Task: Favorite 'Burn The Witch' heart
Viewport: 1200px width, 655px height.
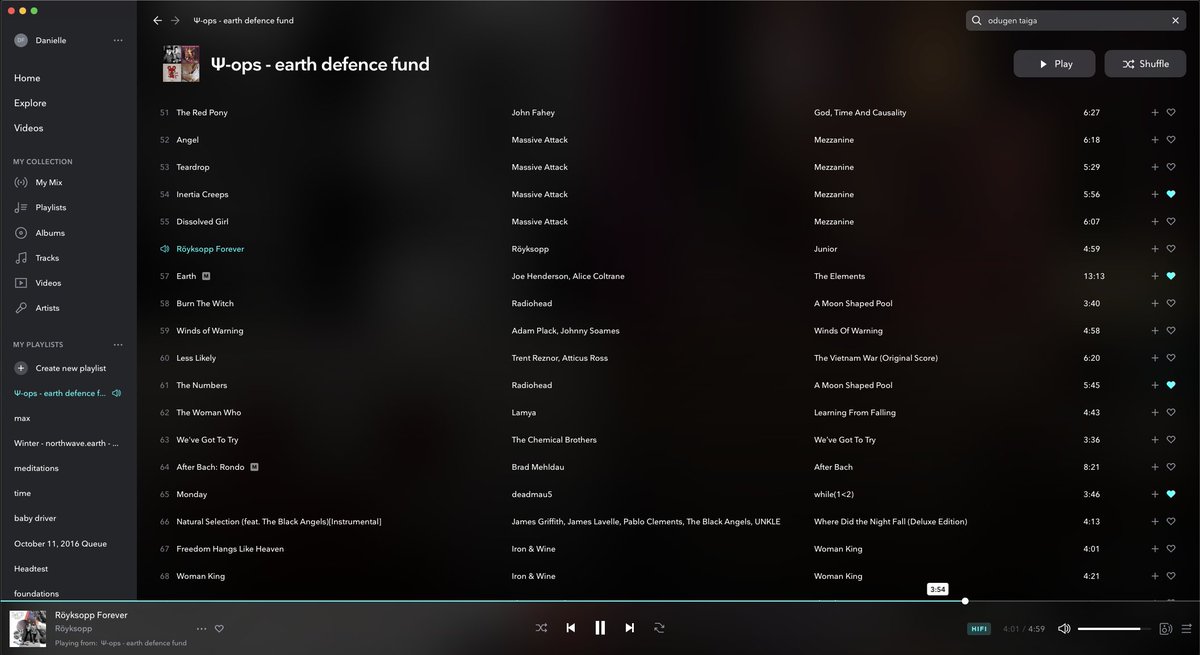Action: 1171,303
